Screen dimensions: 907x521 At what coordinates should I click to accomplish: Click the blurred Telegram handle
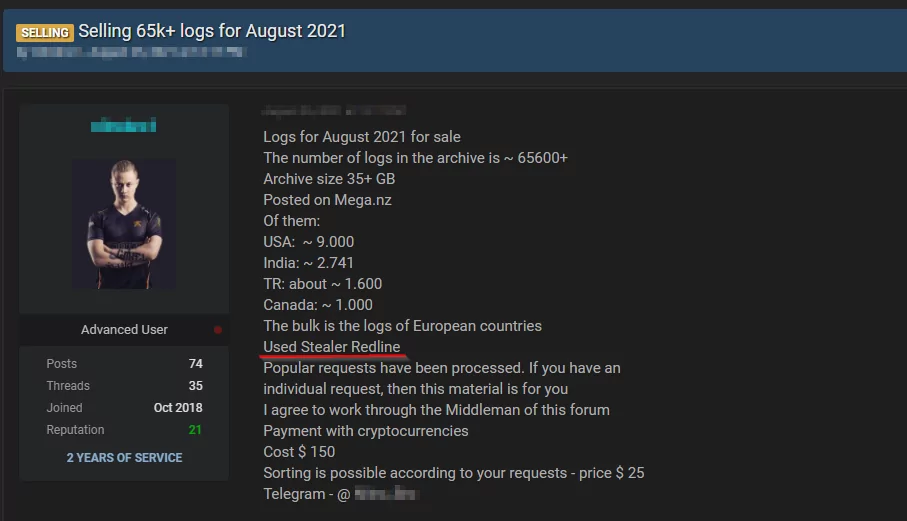click(386, 494)
